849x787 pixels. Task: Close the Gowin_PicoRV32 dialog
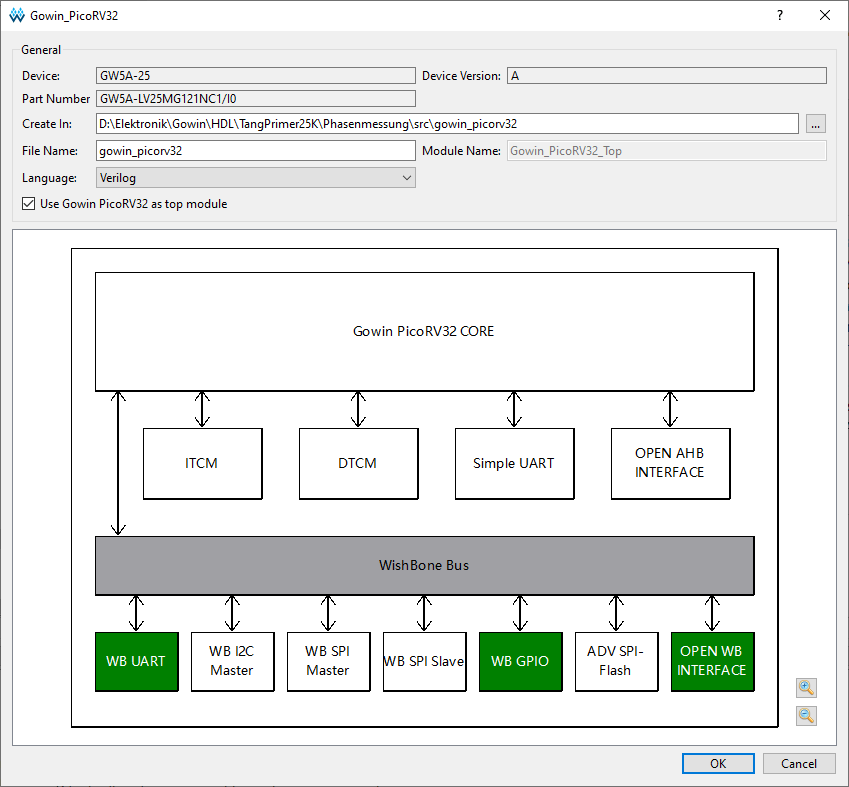pos(825,15)
